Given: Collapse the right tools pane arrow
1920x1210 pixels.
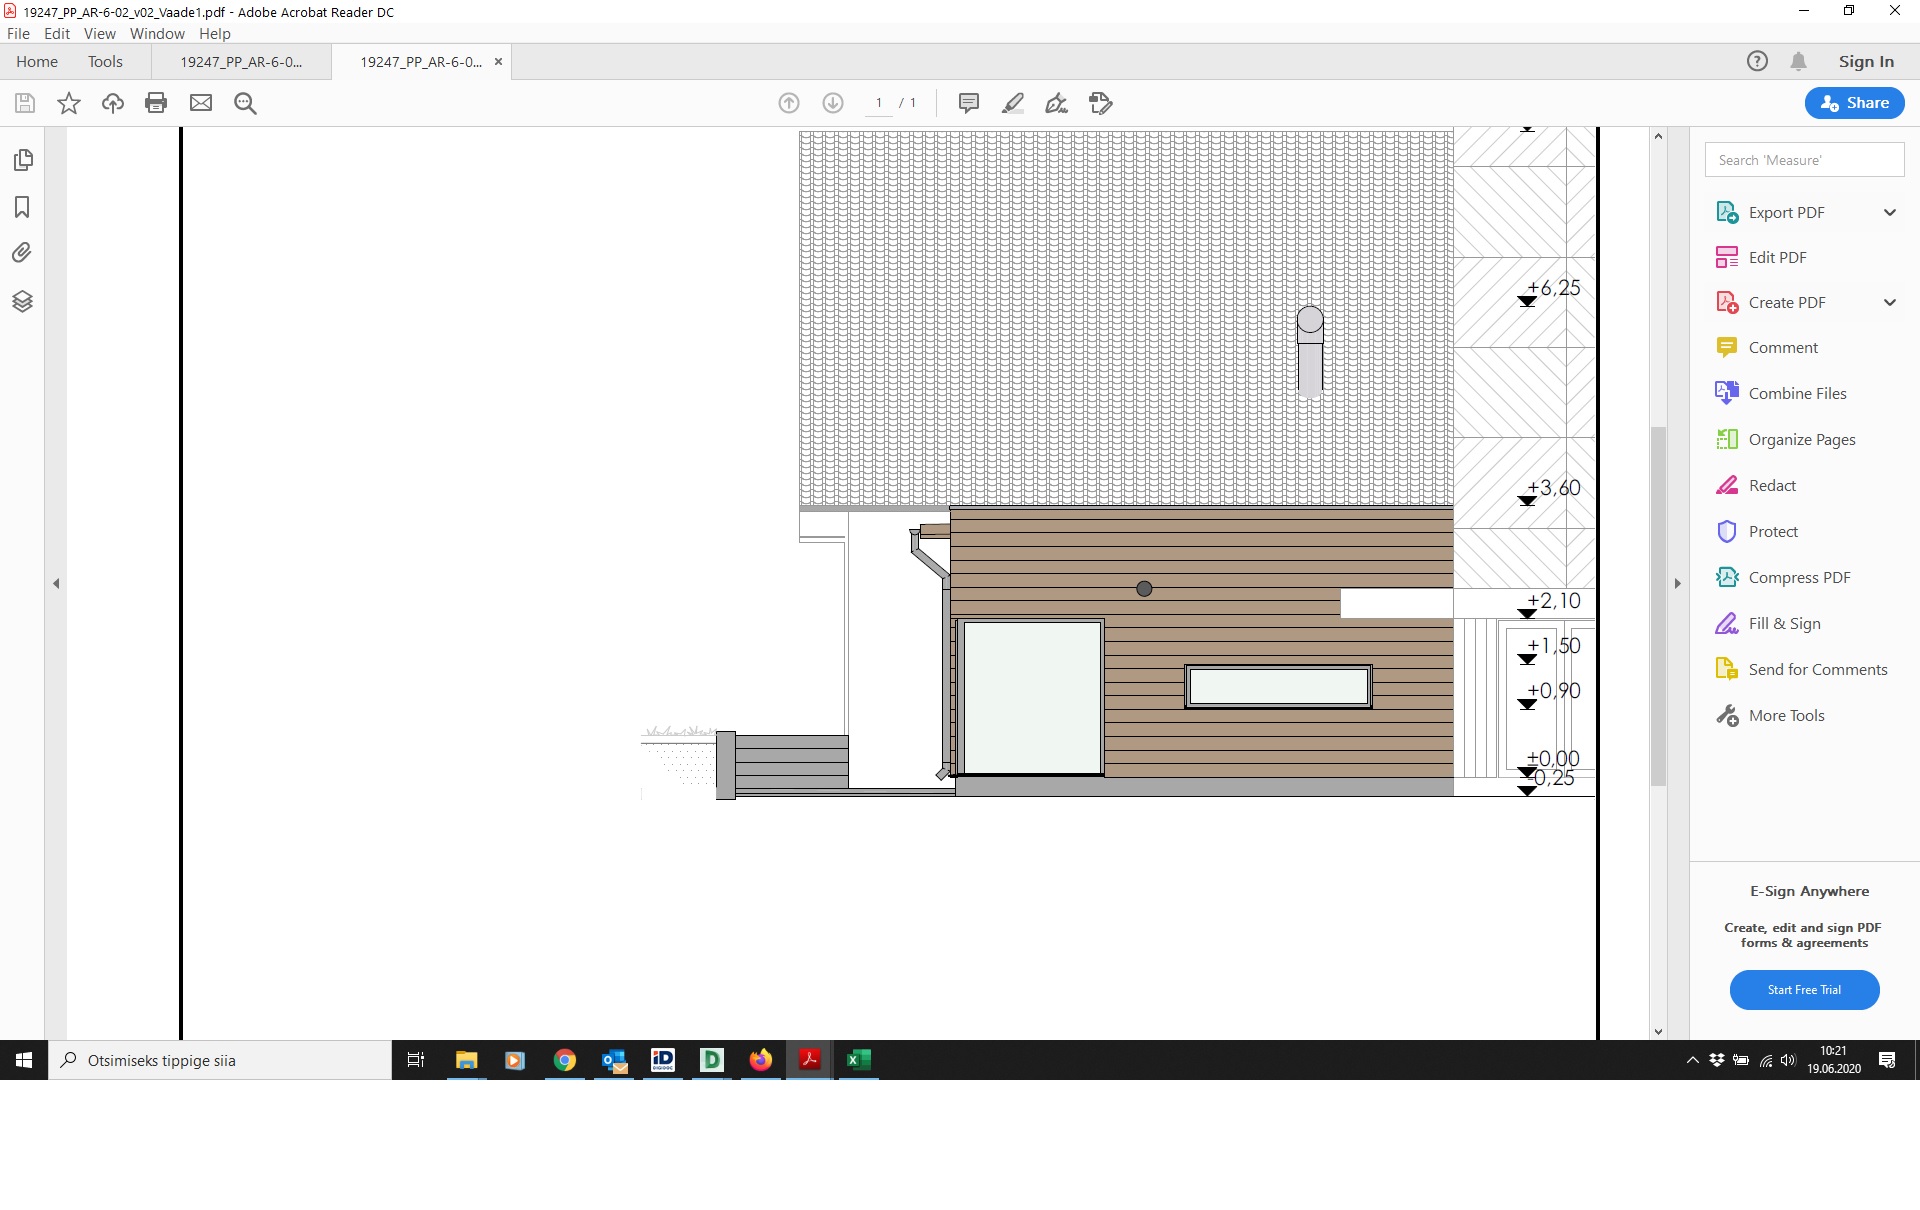Looking at the screenshot, I should click(x=1677, y=583).
